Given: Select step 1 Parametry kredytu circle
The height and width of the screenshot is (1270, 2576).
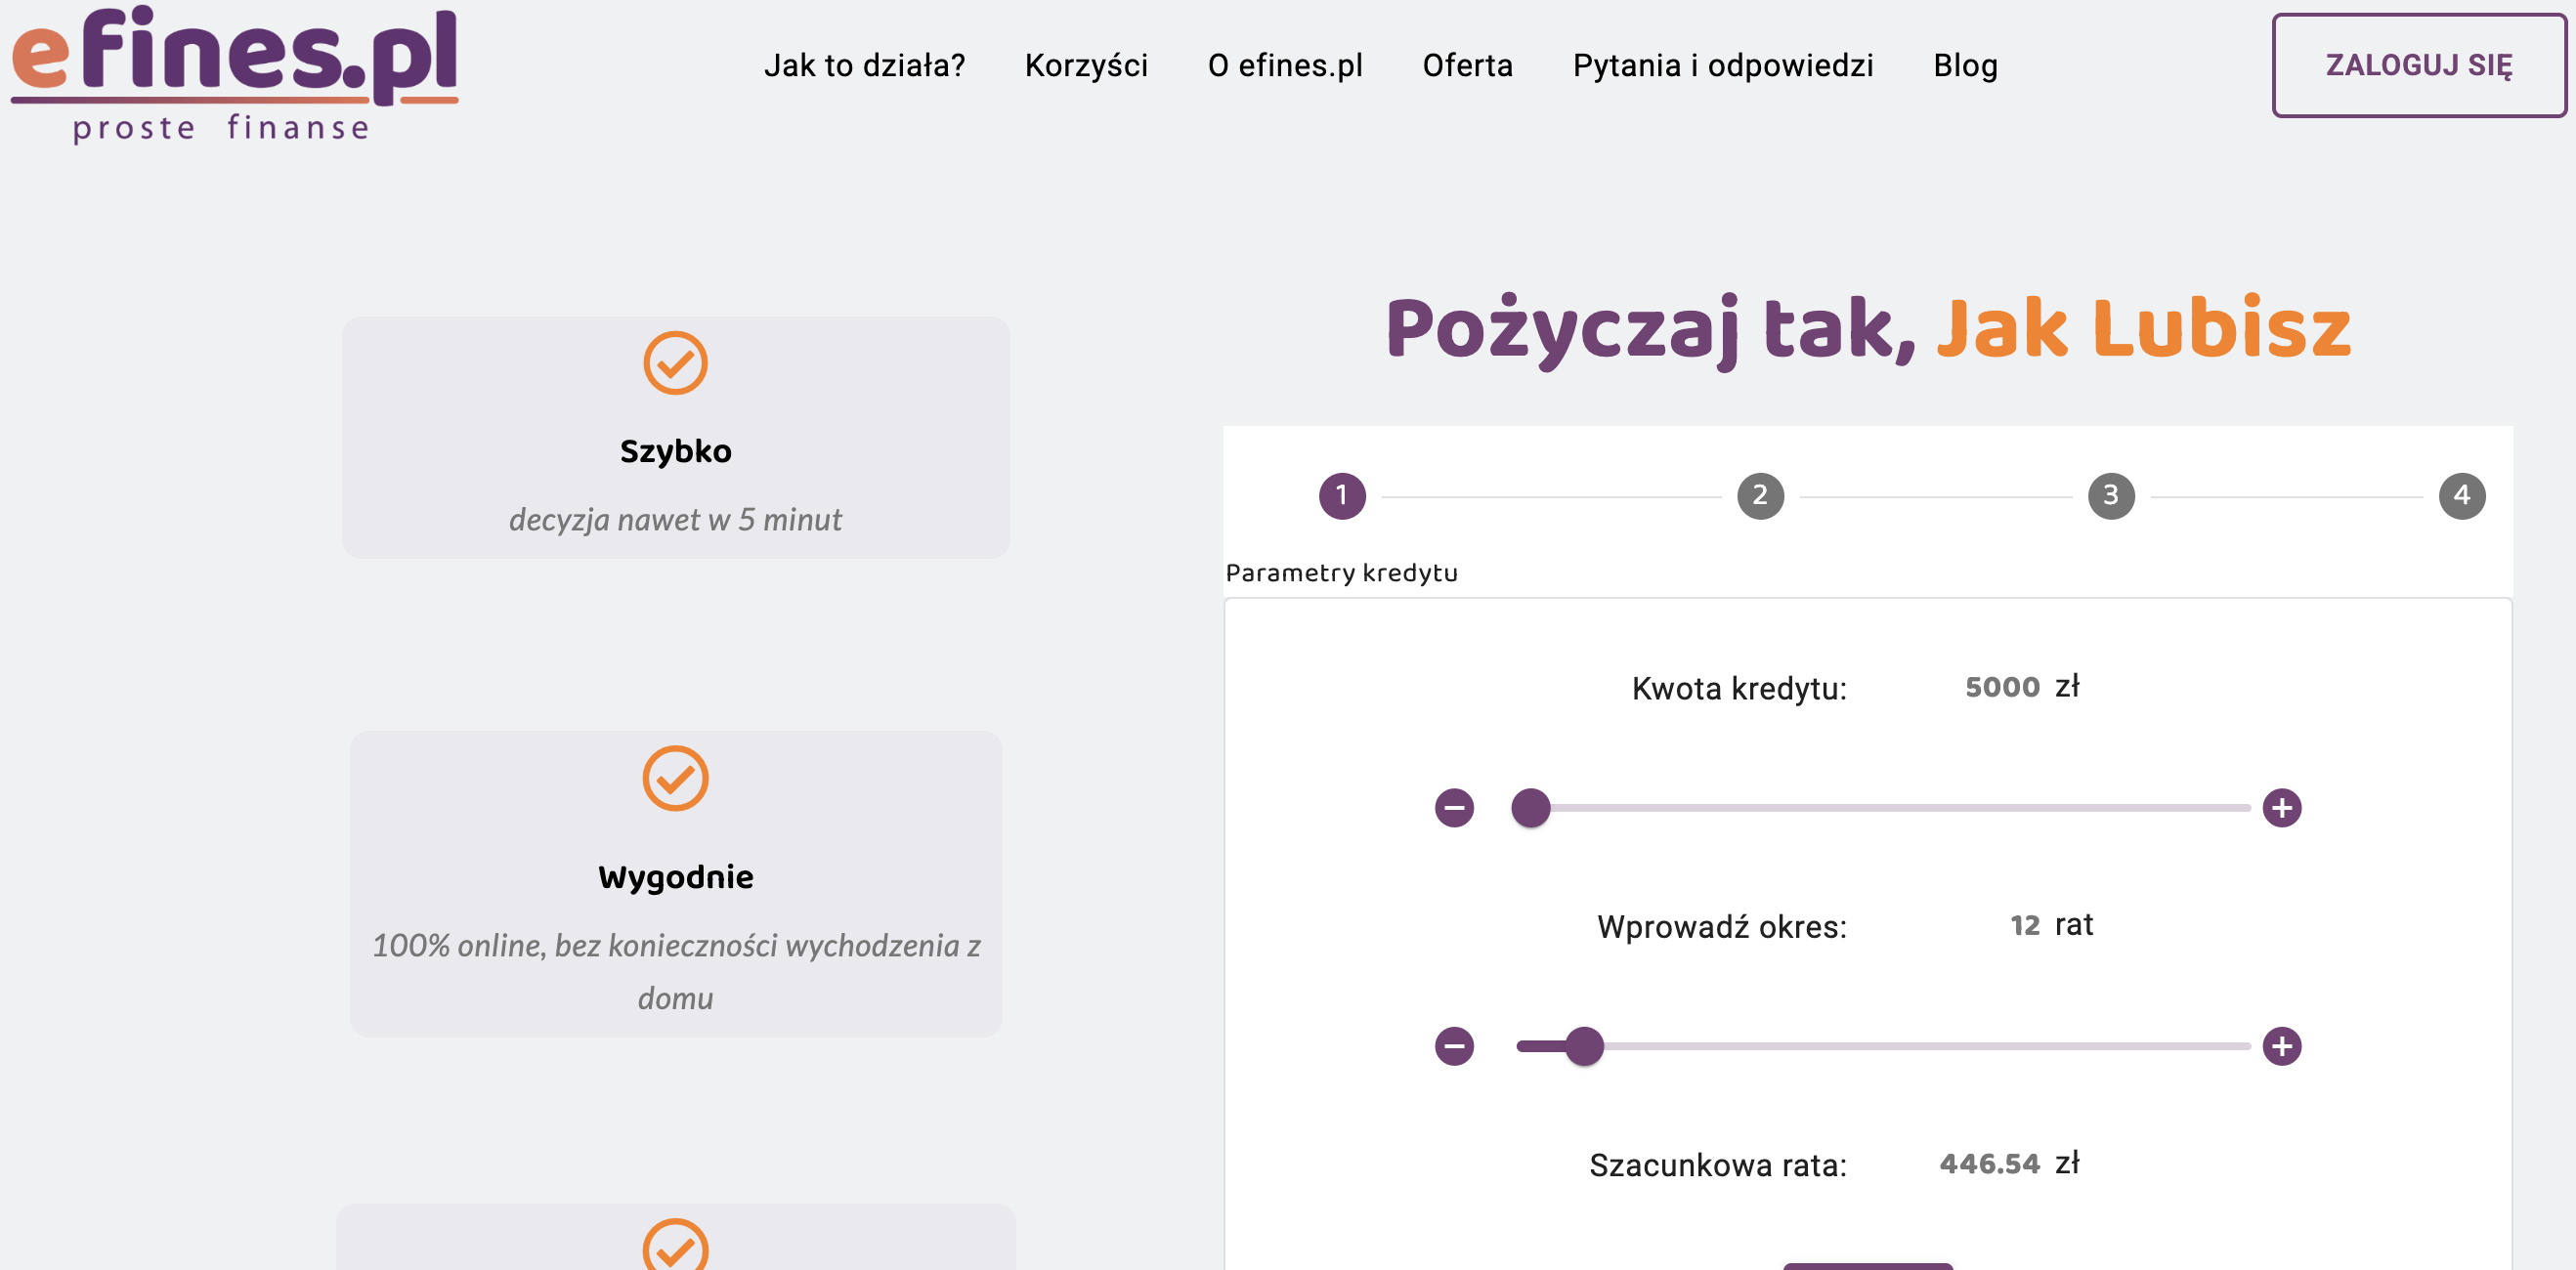Looking at the screenshot, I should [1342, 496].
